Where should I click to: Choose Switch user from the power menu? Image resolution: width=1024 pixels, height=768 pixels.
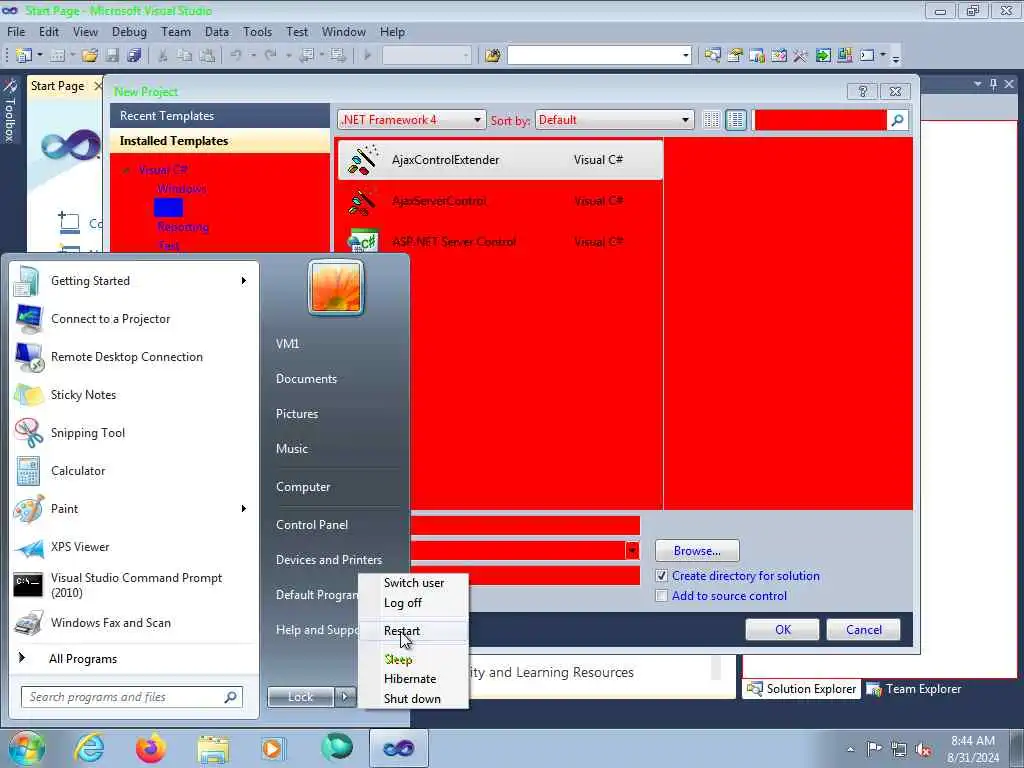click(413, 583)
